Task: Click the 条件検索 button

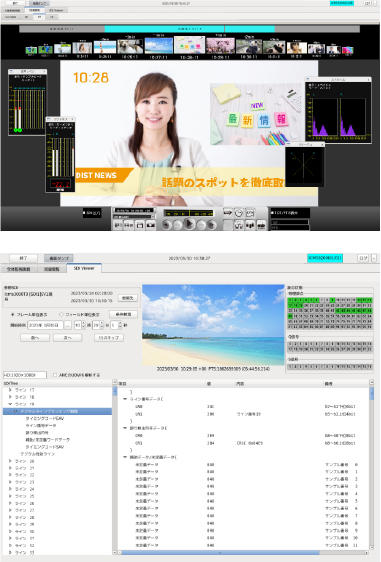Action: click(123, 314)
